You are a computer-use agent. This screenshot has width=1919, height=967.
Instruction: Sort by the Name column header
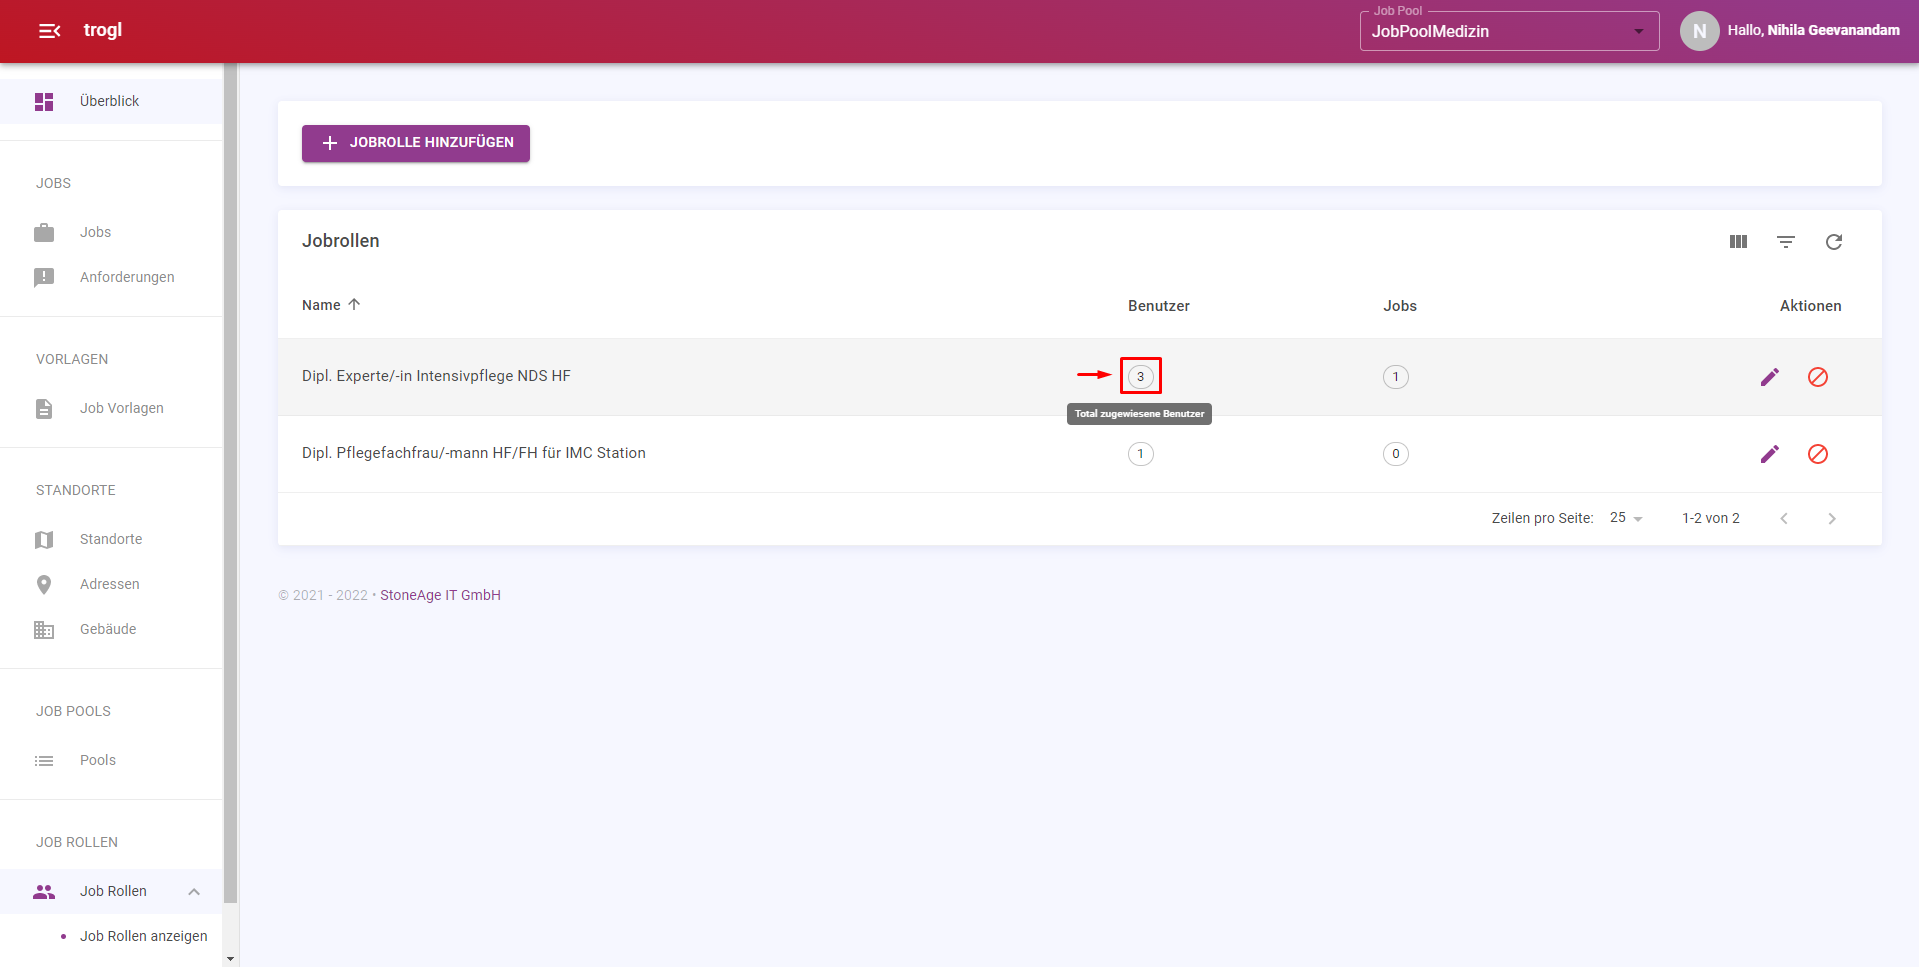[x=331, y=305]
